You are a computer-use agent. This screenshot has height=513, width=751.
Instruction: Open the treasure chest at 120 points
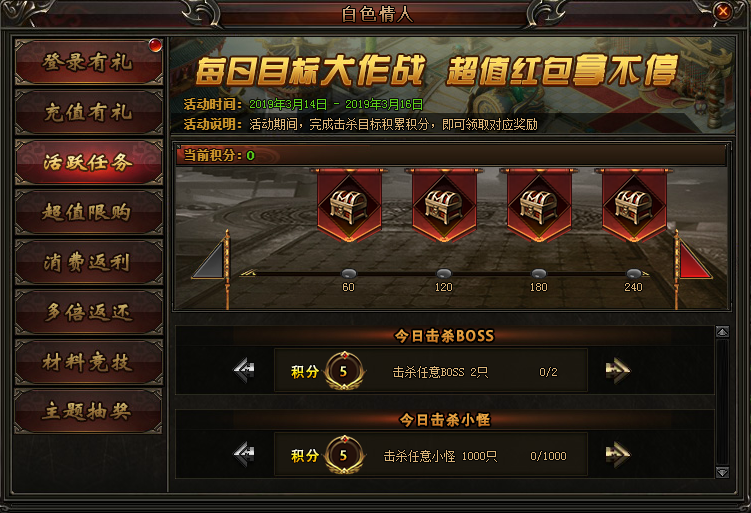(444, 205)
